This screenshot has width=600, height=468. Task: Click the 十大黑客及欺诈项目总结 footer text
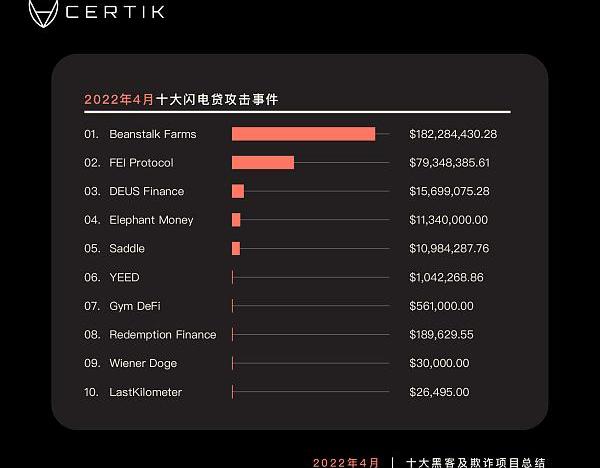pyautogui.click(x=475, y=462)
